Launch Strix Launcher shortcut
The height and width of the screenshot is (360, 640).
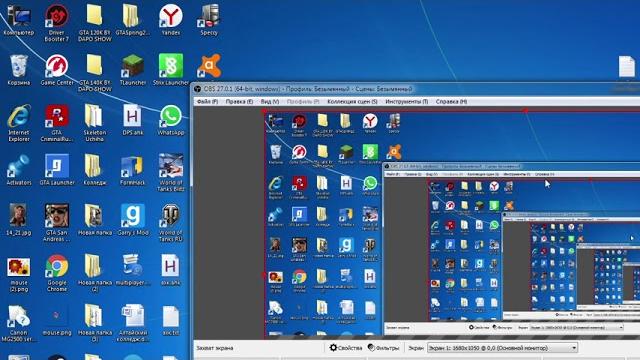click(x=171, y=70)
